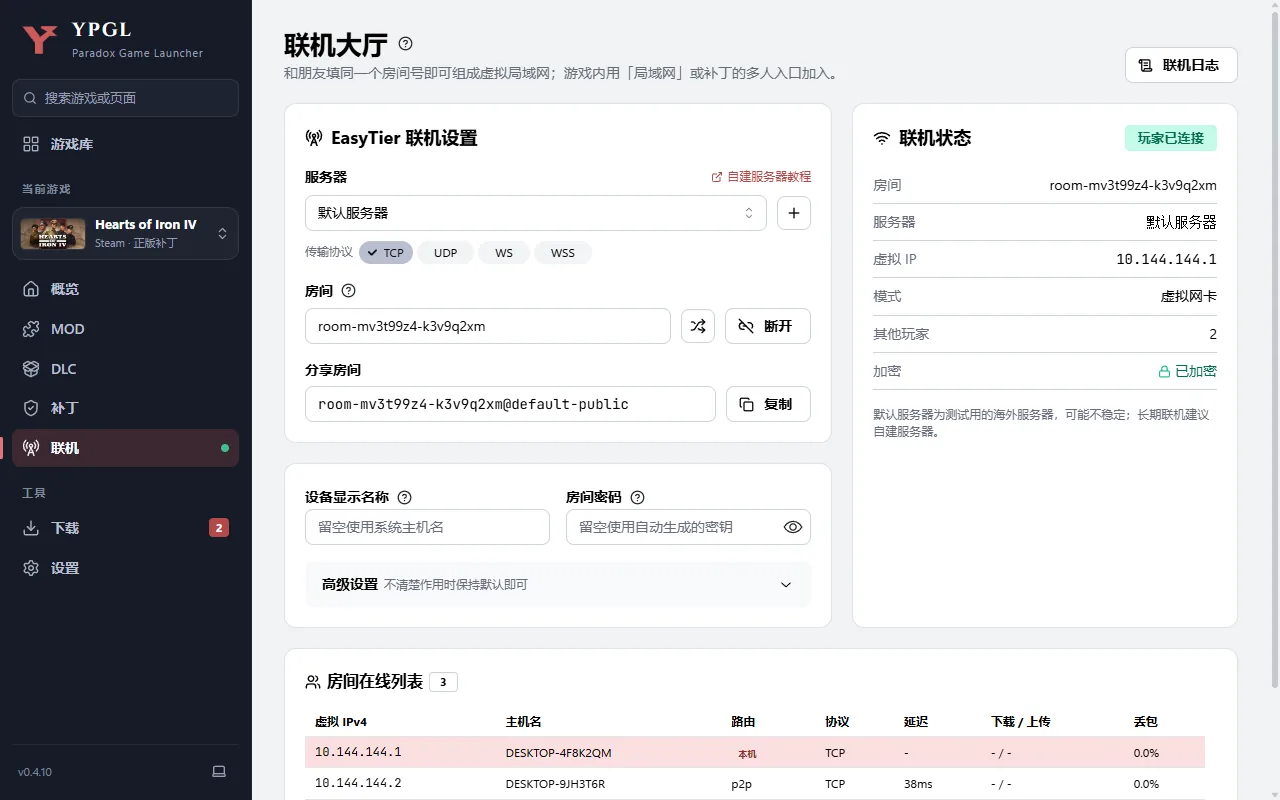This screenshot has width=1280, height=800.
Task: Open the DLC page
Action: click(125, 369)
